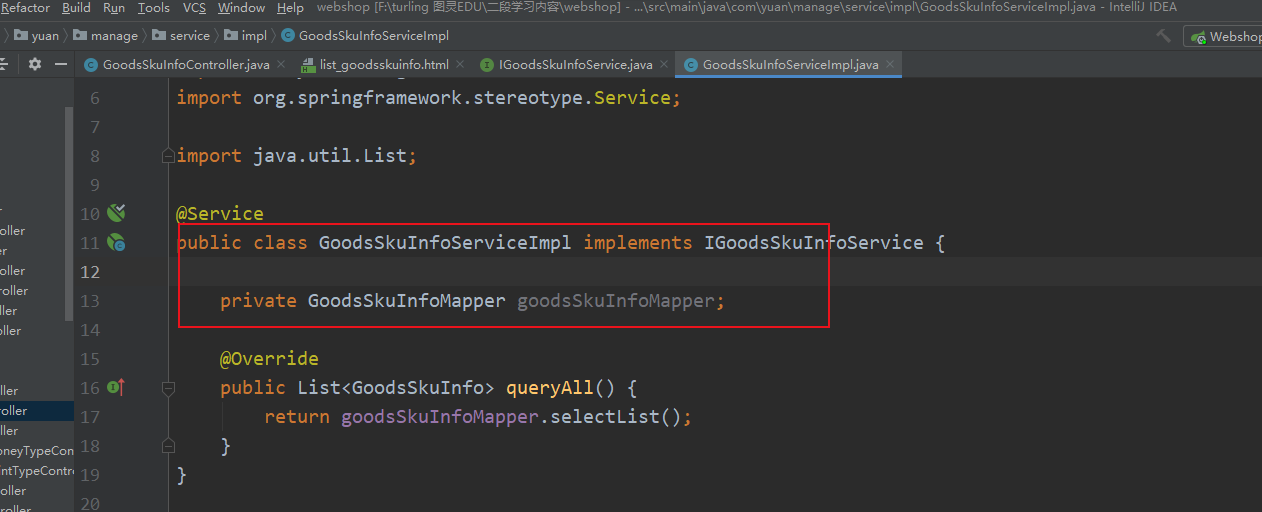Switch to IGoodsSkuInfoService.java tab
The height and width of the screenshot is (512, 1262).
coord(577,65)
